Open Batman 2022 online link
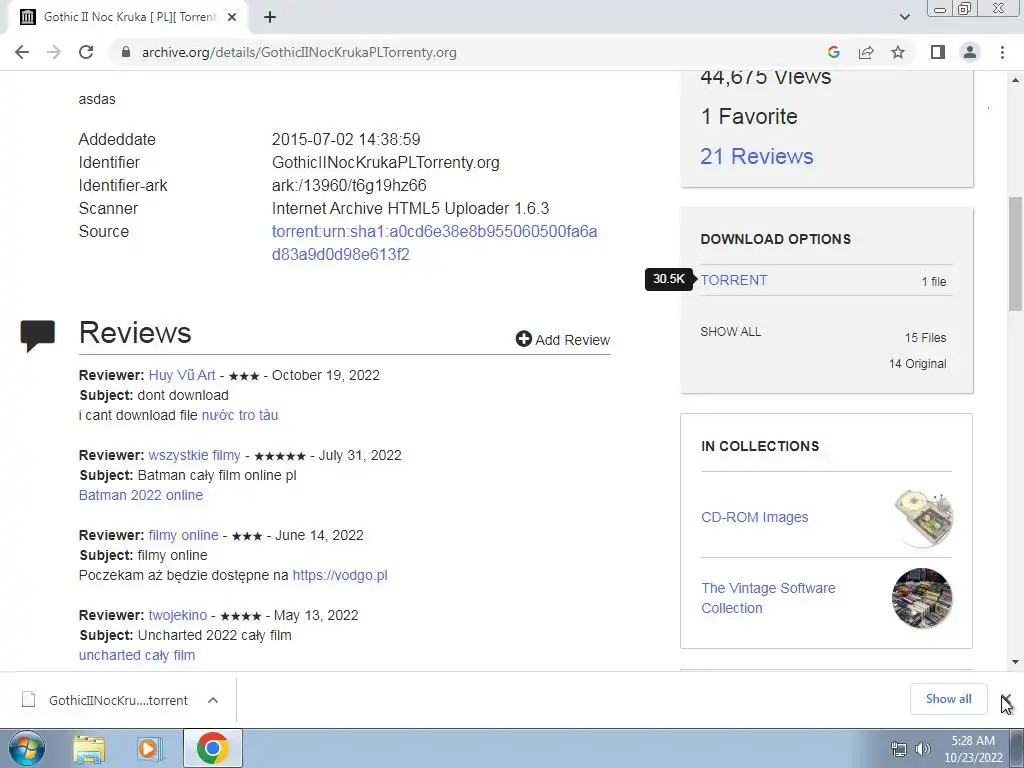 tap(141, 495)
